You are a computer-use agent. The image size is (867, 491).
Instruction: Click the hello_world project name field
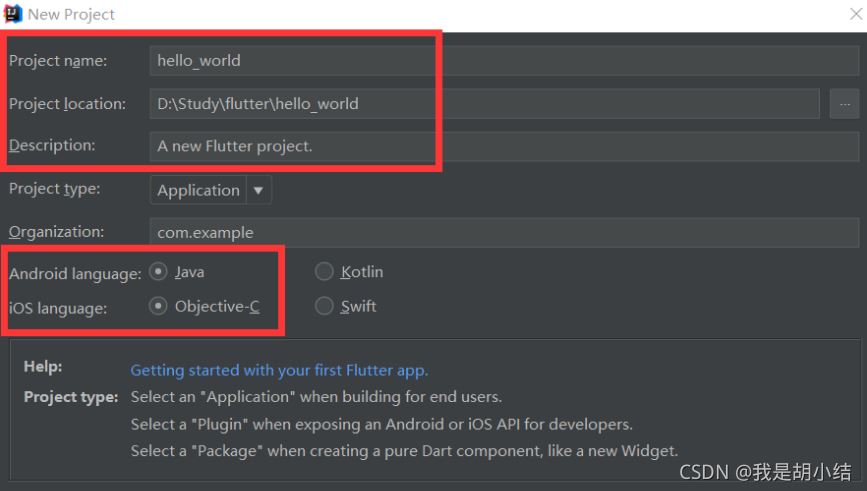pyautogui.click(x=504, y=61)
